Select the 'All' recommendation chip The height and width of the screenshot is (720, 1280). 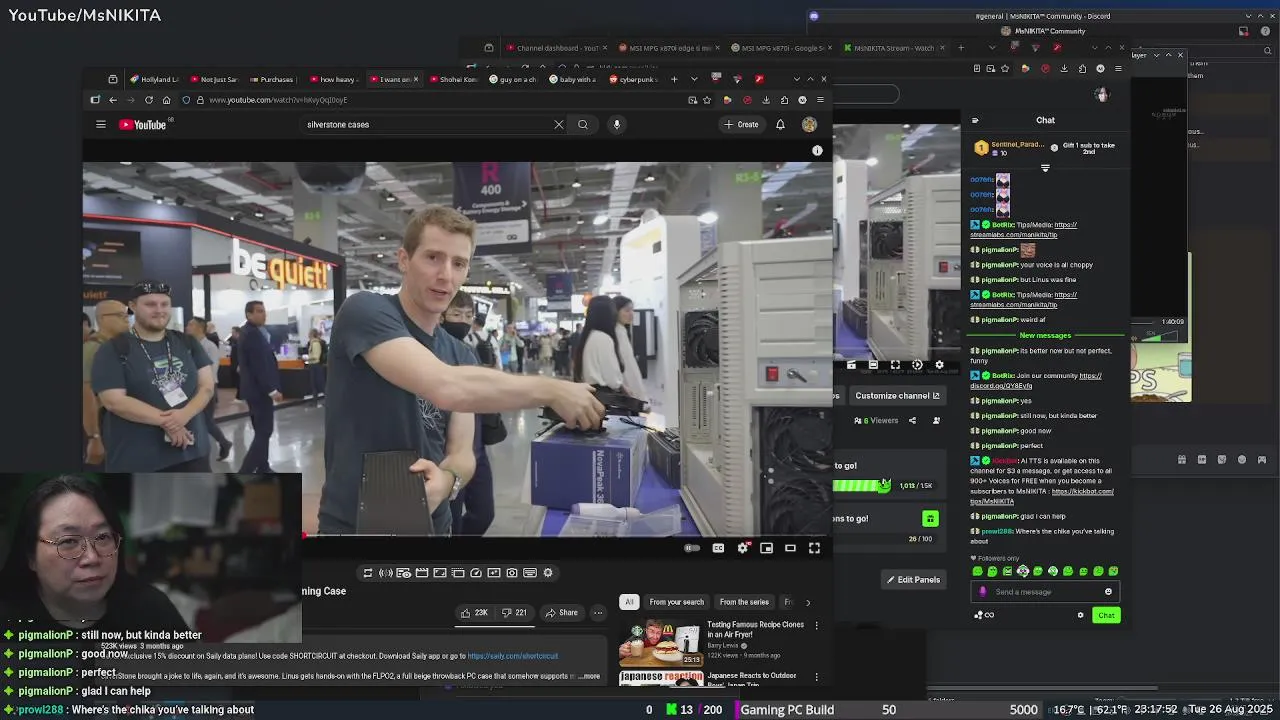tap(629, 602)
